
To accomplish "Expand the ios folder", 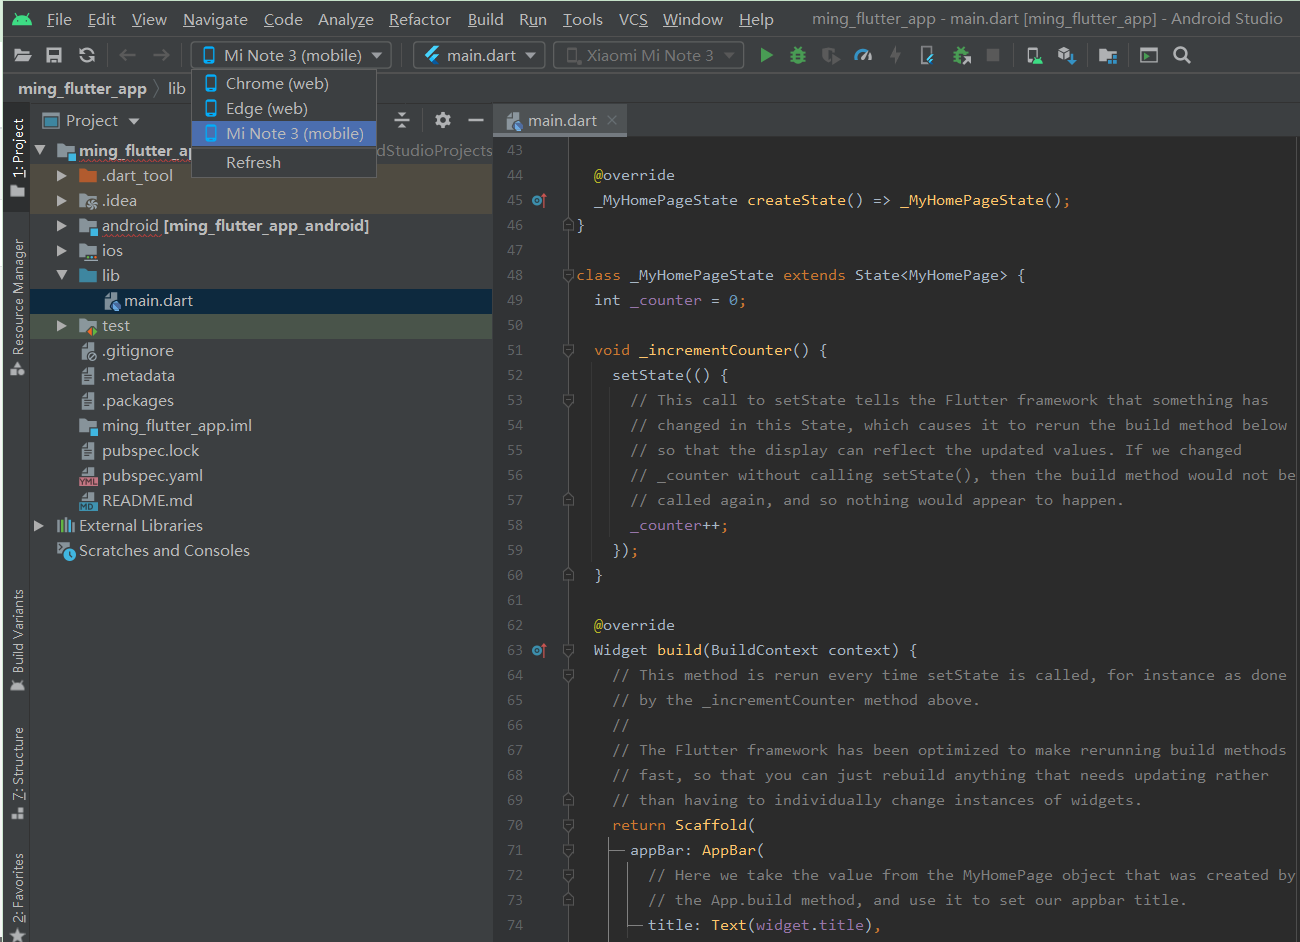I will pos(62,251).
